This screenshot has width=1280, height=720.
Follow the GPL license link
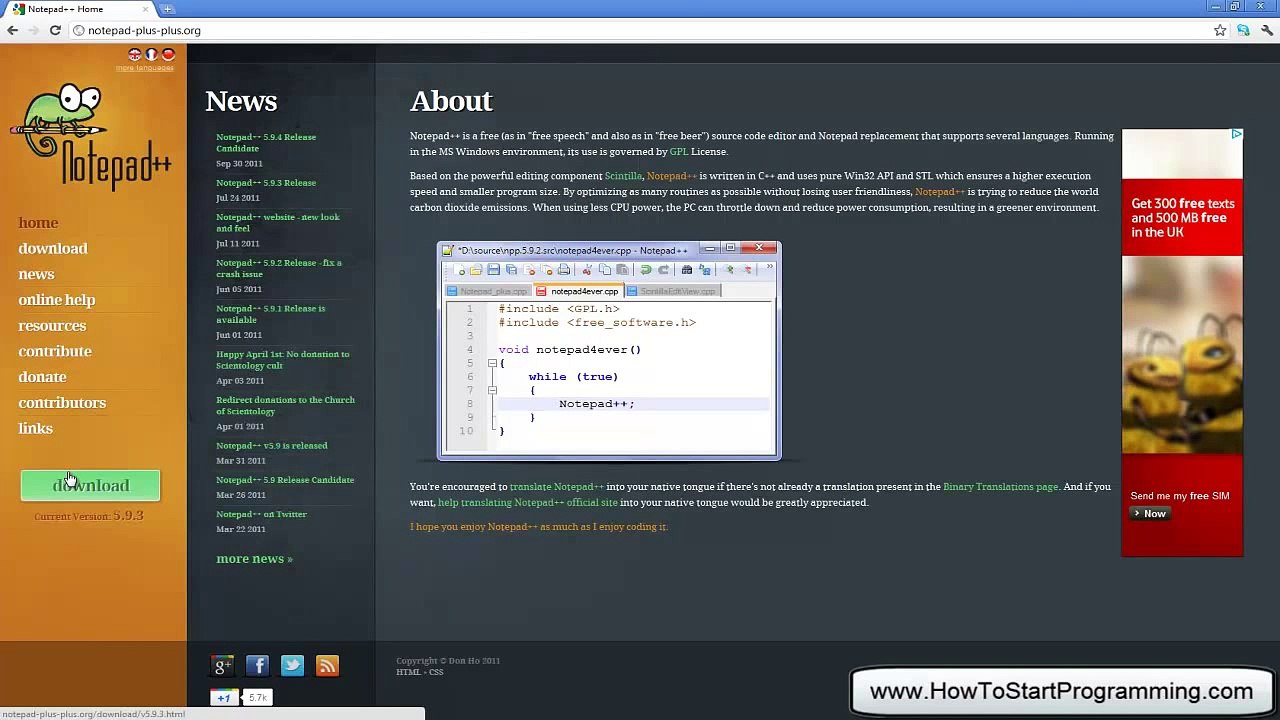click(x=678, y=152)
